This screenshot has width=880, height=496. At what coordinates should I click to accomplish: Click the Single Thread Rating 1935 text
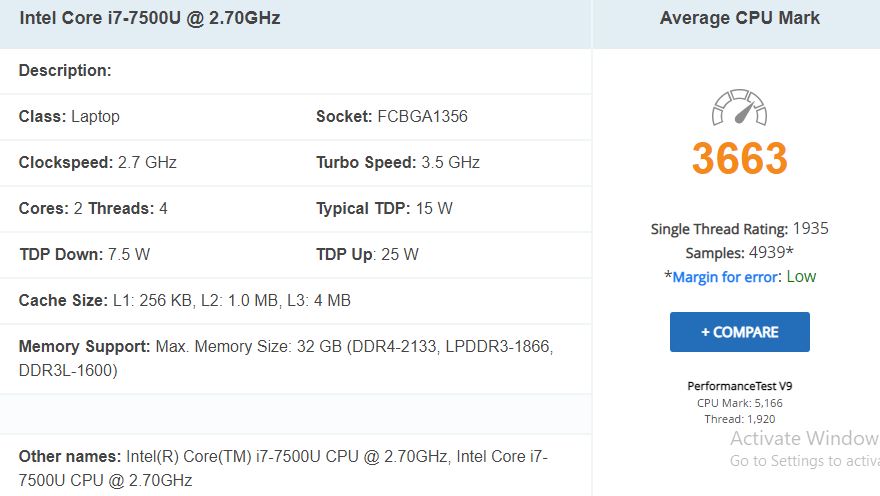pos(739,229)
